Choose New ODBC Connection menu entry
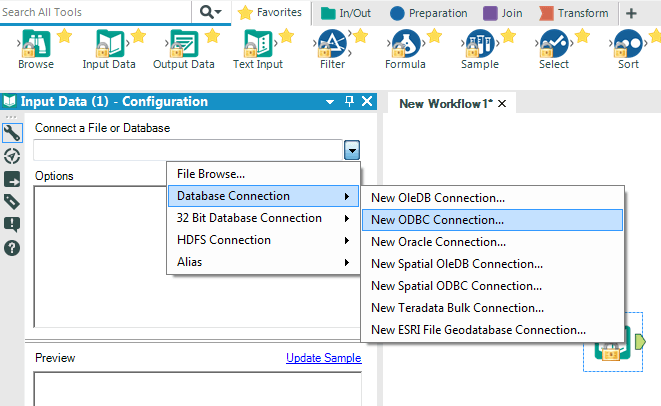This screenshot has width=661, height=406. point(437,220)
